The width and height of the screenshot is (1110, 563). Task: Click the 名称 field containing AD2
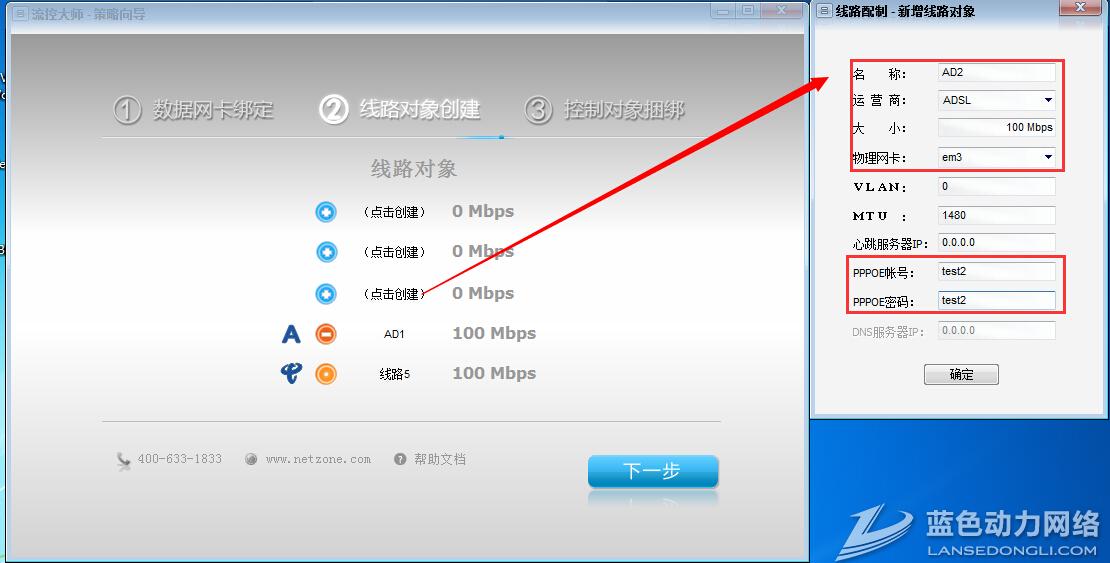coord(996,72)
